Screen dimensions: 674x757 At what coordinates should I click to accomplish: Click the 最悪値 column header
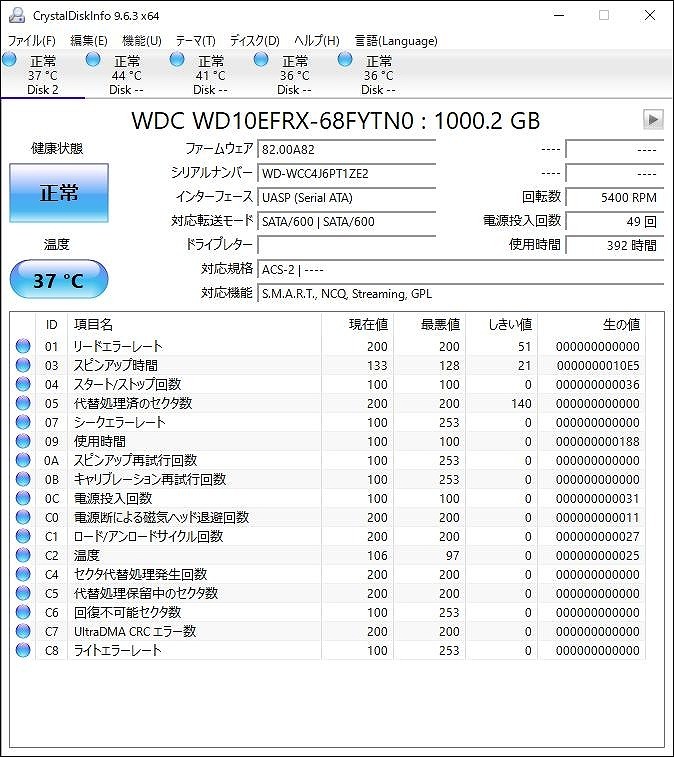click(430, 324)
